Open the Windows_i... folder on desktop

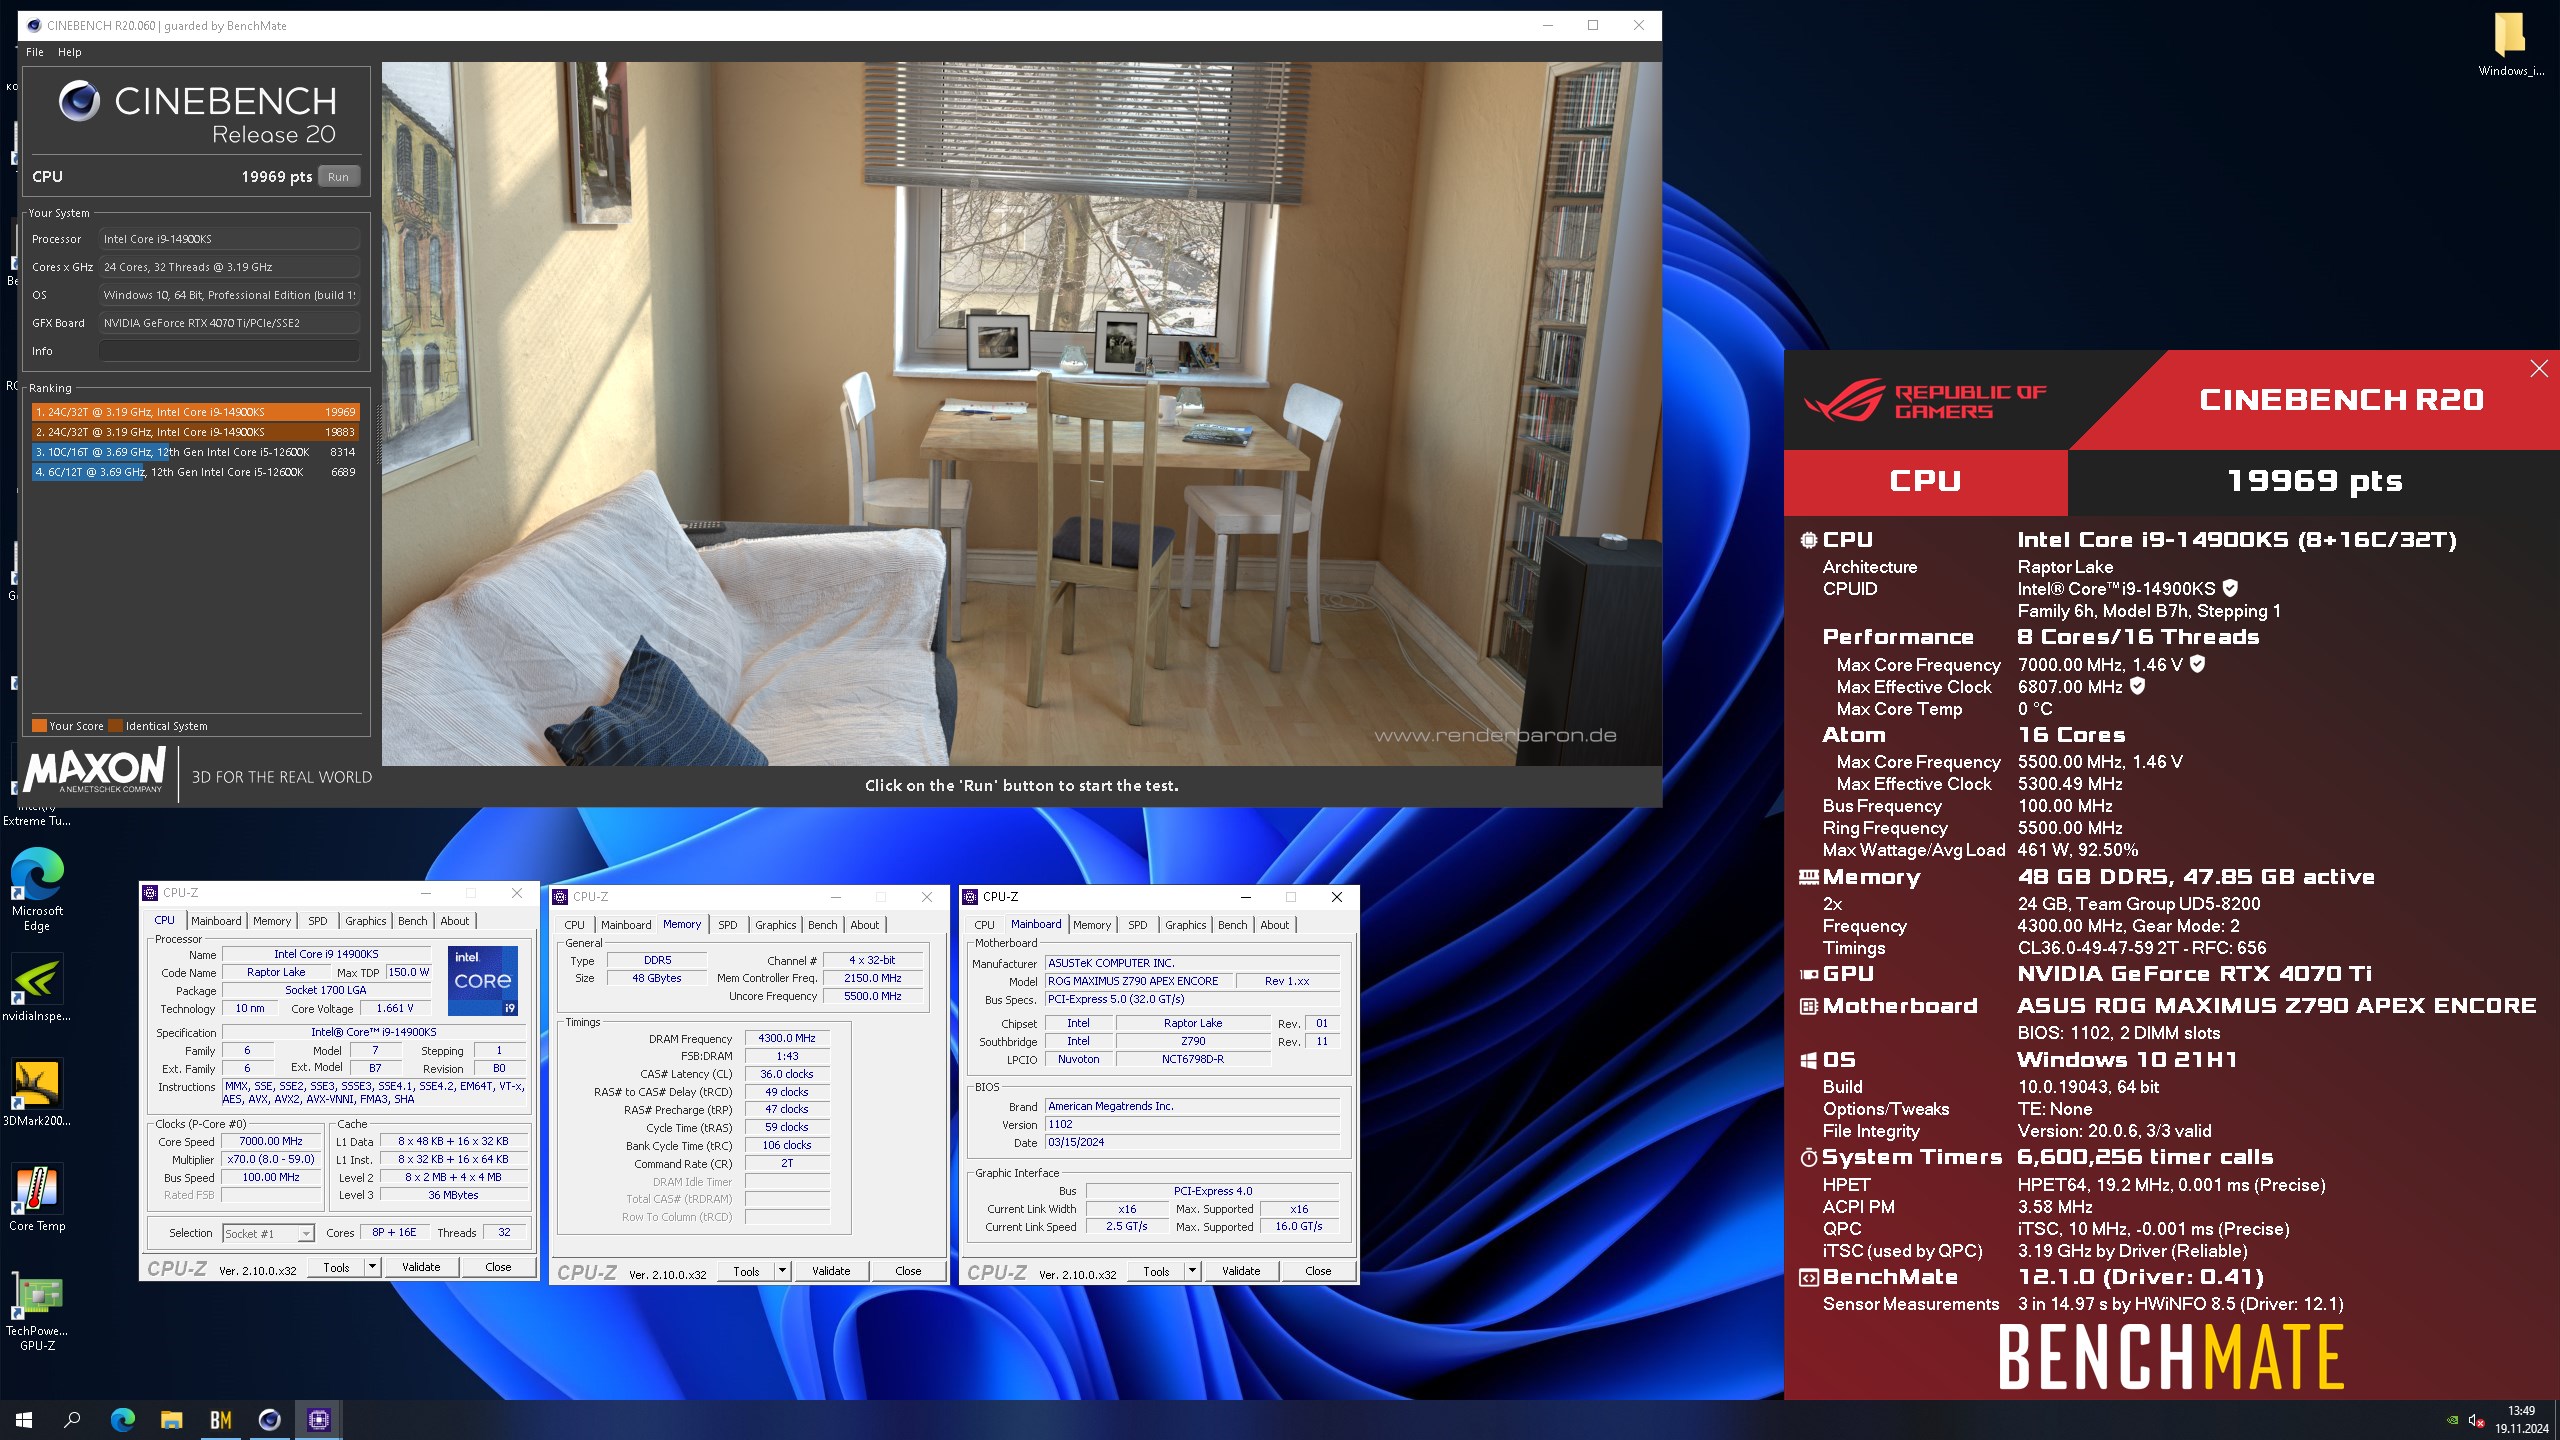click(2510, 45)
